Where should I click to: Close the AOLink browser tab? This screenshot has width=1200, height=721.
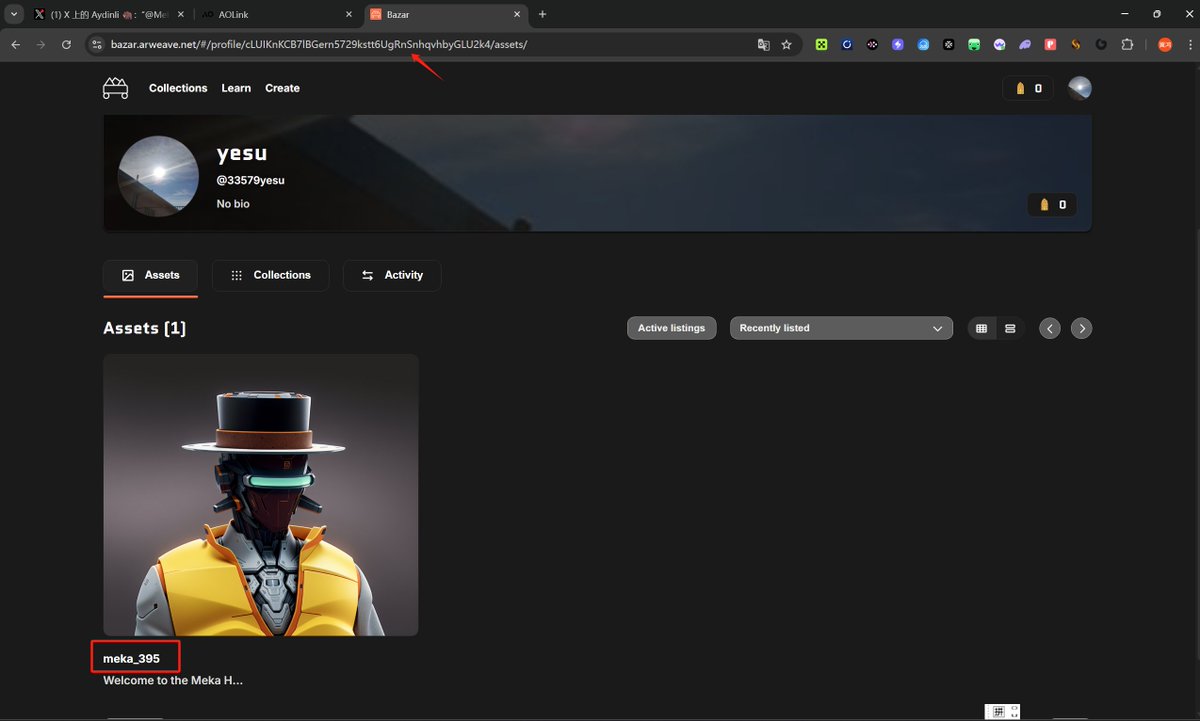(x=349, y=15)
